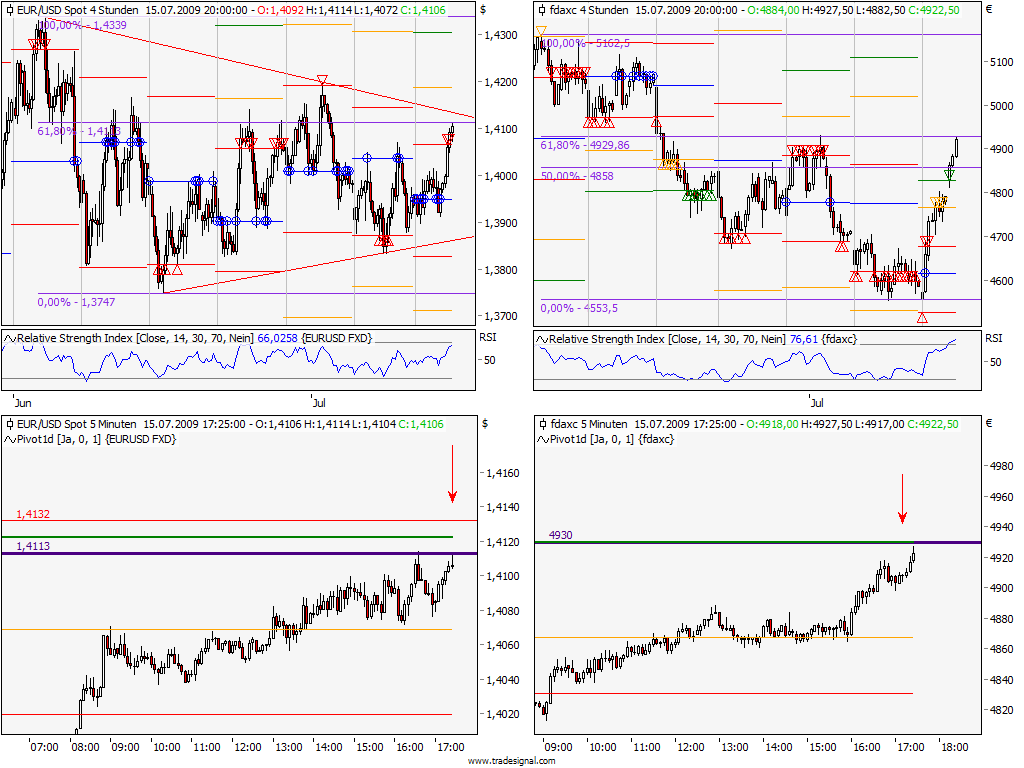
Task: Click the candlestick icon beside EUR/USD Spot 4 Stunden
Action: click(9, 10)
